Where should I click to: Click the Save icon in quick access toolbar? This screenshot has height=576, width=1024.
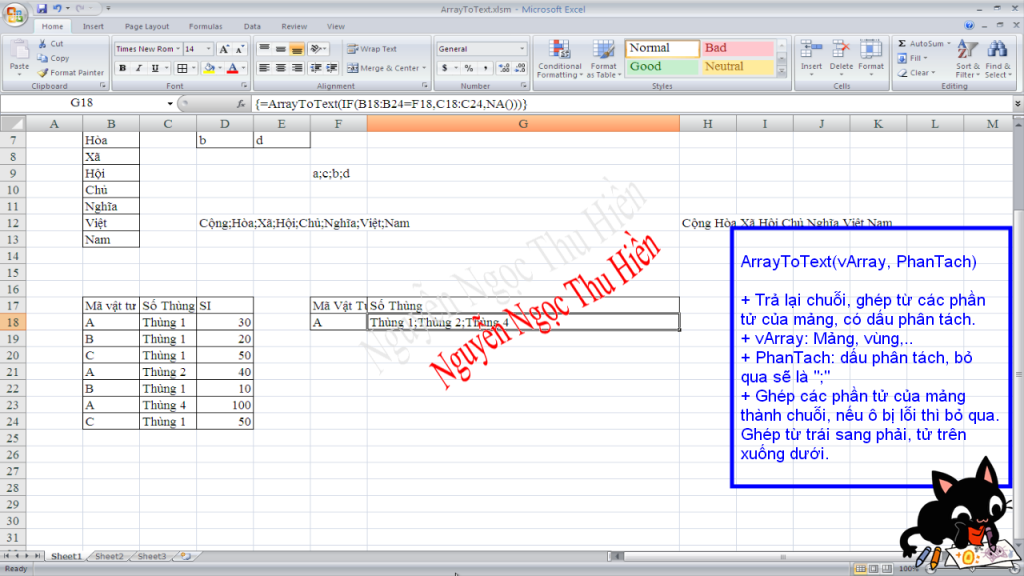tap(42, 9)
